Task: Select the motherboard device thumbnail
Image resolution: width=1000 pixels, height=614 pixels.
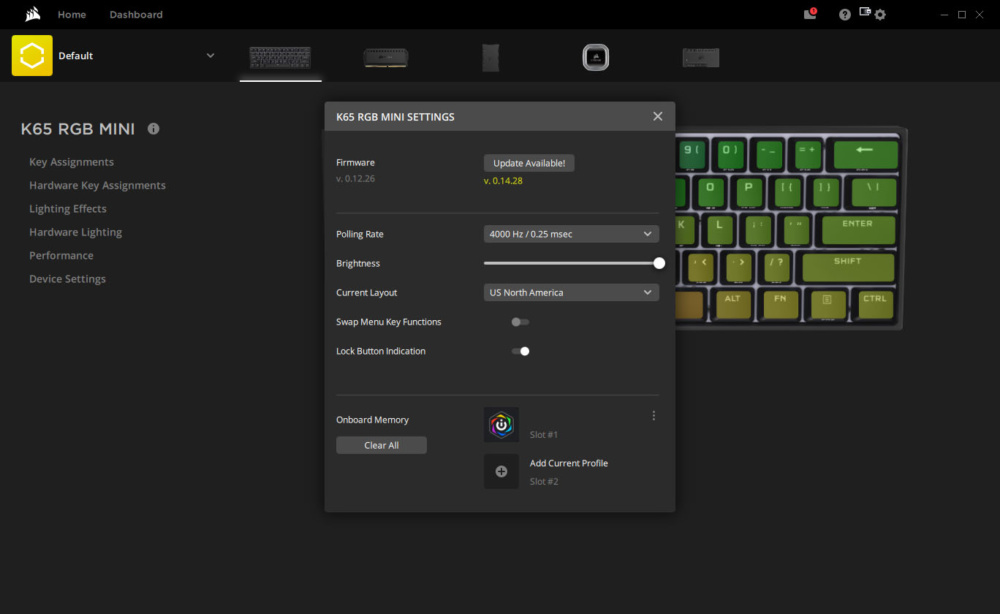Action: tap(701, 57)
